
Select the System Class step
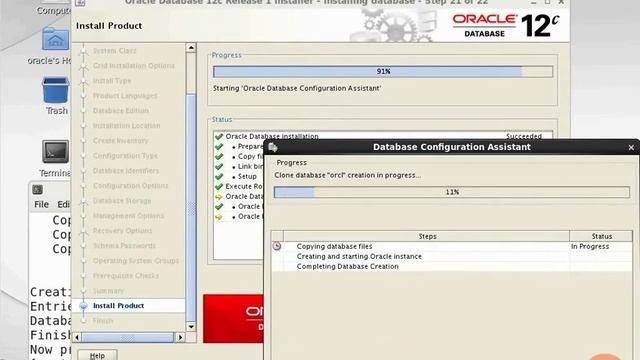point(114,51)
